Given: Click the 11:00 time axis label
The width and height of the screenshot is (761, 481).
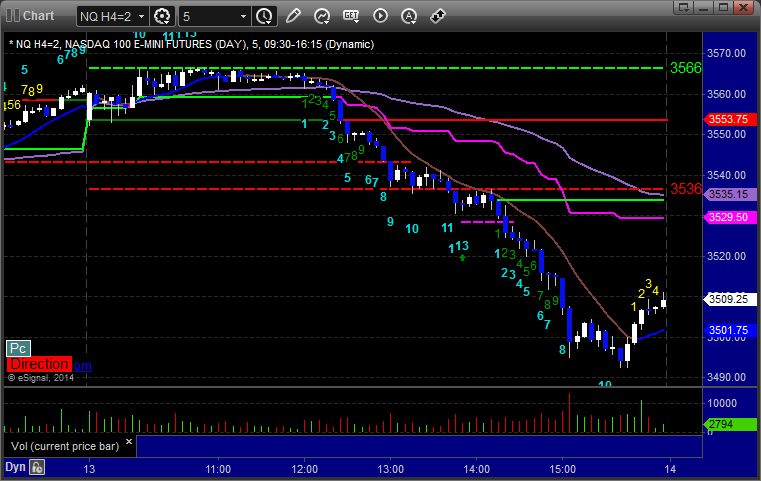Looking at the screenshot, I should (218, 469).
